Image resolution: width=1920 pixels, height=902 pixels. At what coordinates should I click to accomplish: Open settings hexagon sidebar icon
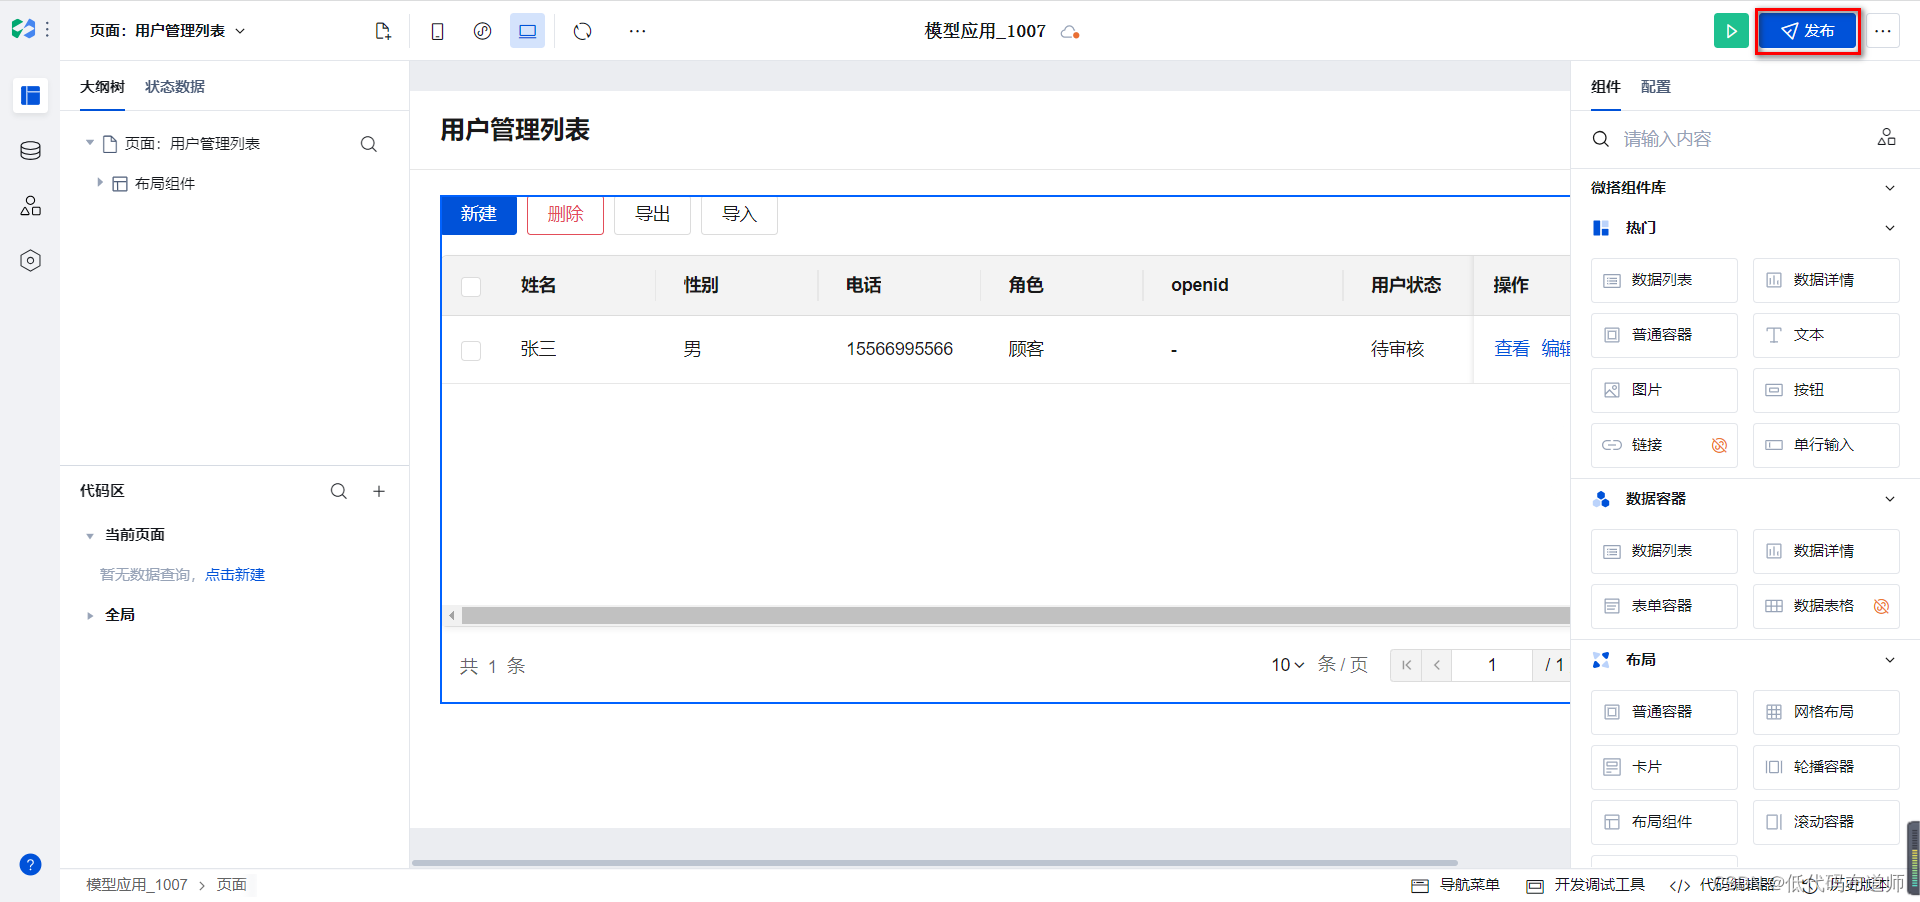[31, 261]
